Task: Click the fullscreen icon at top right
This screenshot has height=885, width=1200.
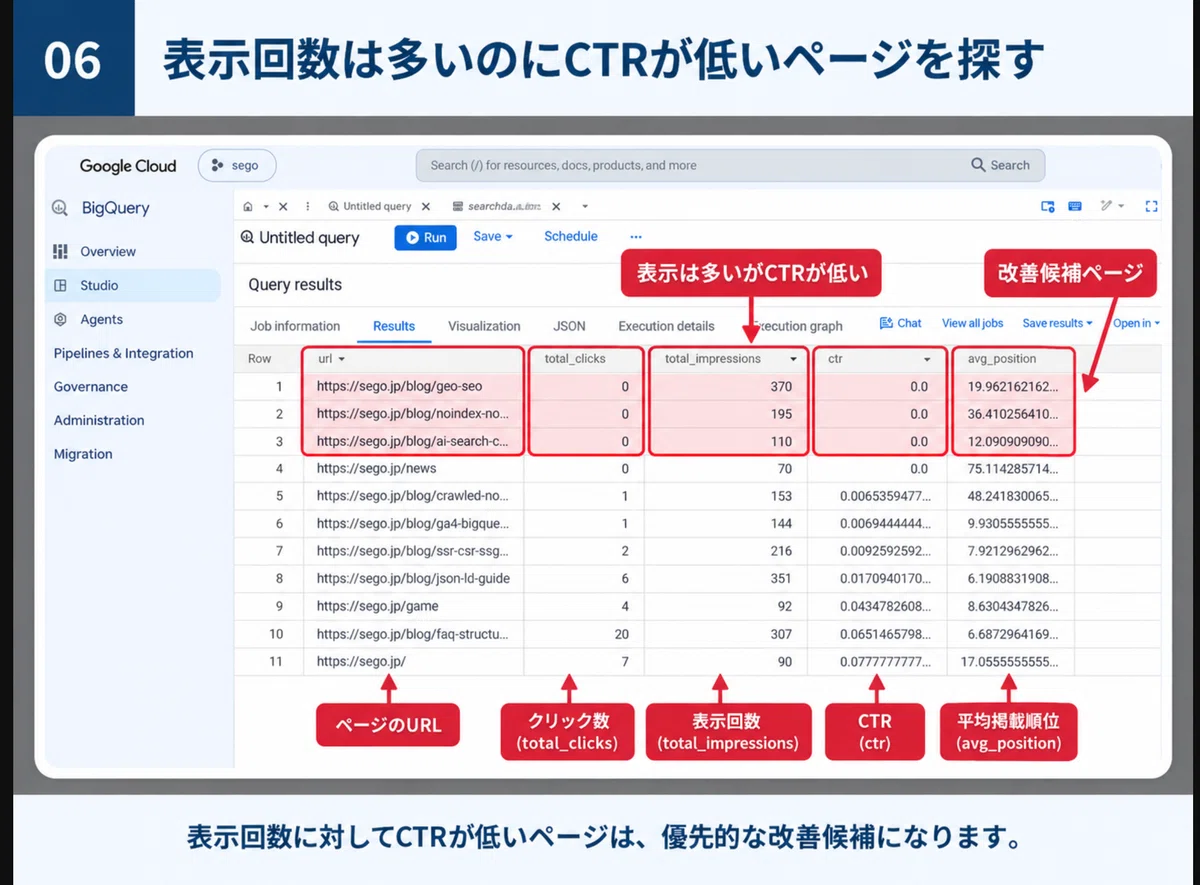Action: click(1151, 206)
